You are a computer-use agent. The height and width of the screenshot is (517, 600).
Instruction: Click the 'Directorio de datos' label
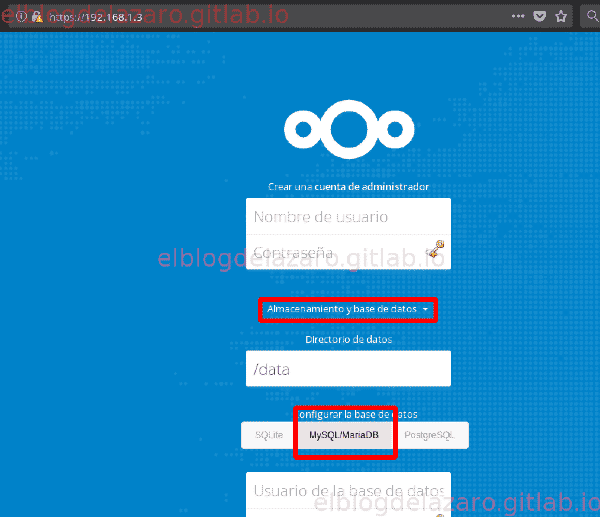point(349,339)
